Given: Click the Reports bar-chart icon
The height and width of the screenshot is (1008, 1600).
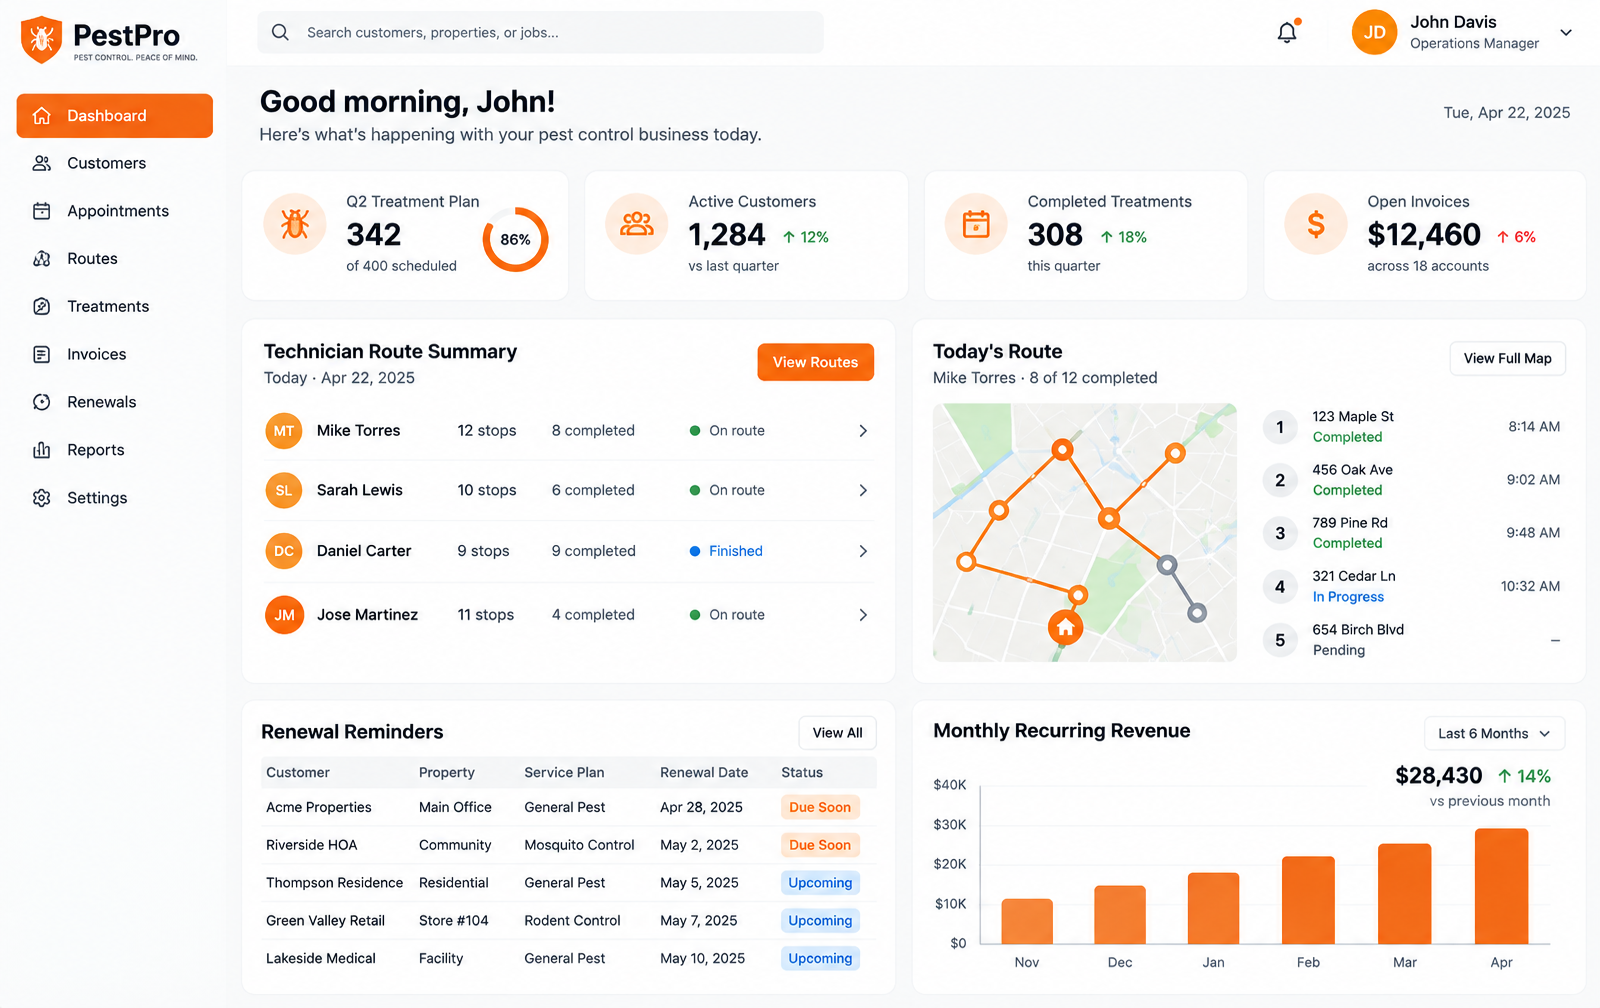Looking at the screenshot, I should 41,450.
